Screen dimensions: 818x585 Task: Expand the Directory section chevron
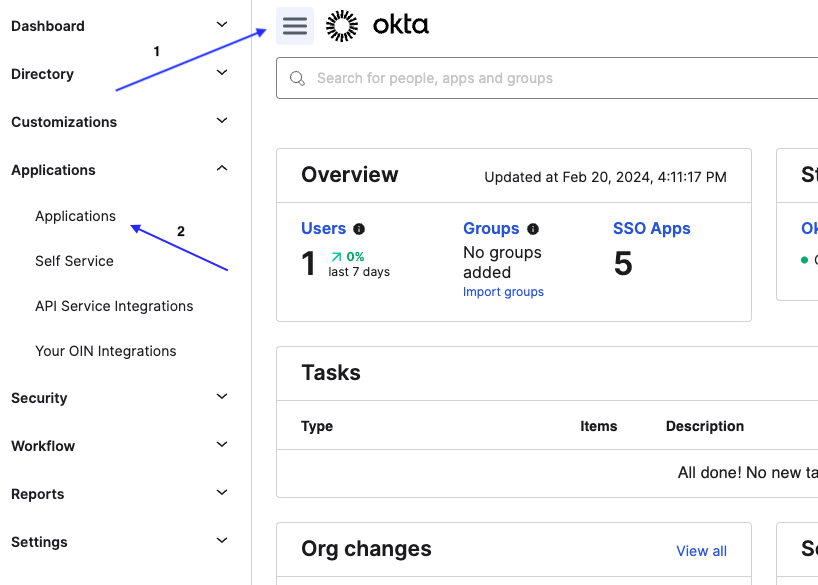222,73
